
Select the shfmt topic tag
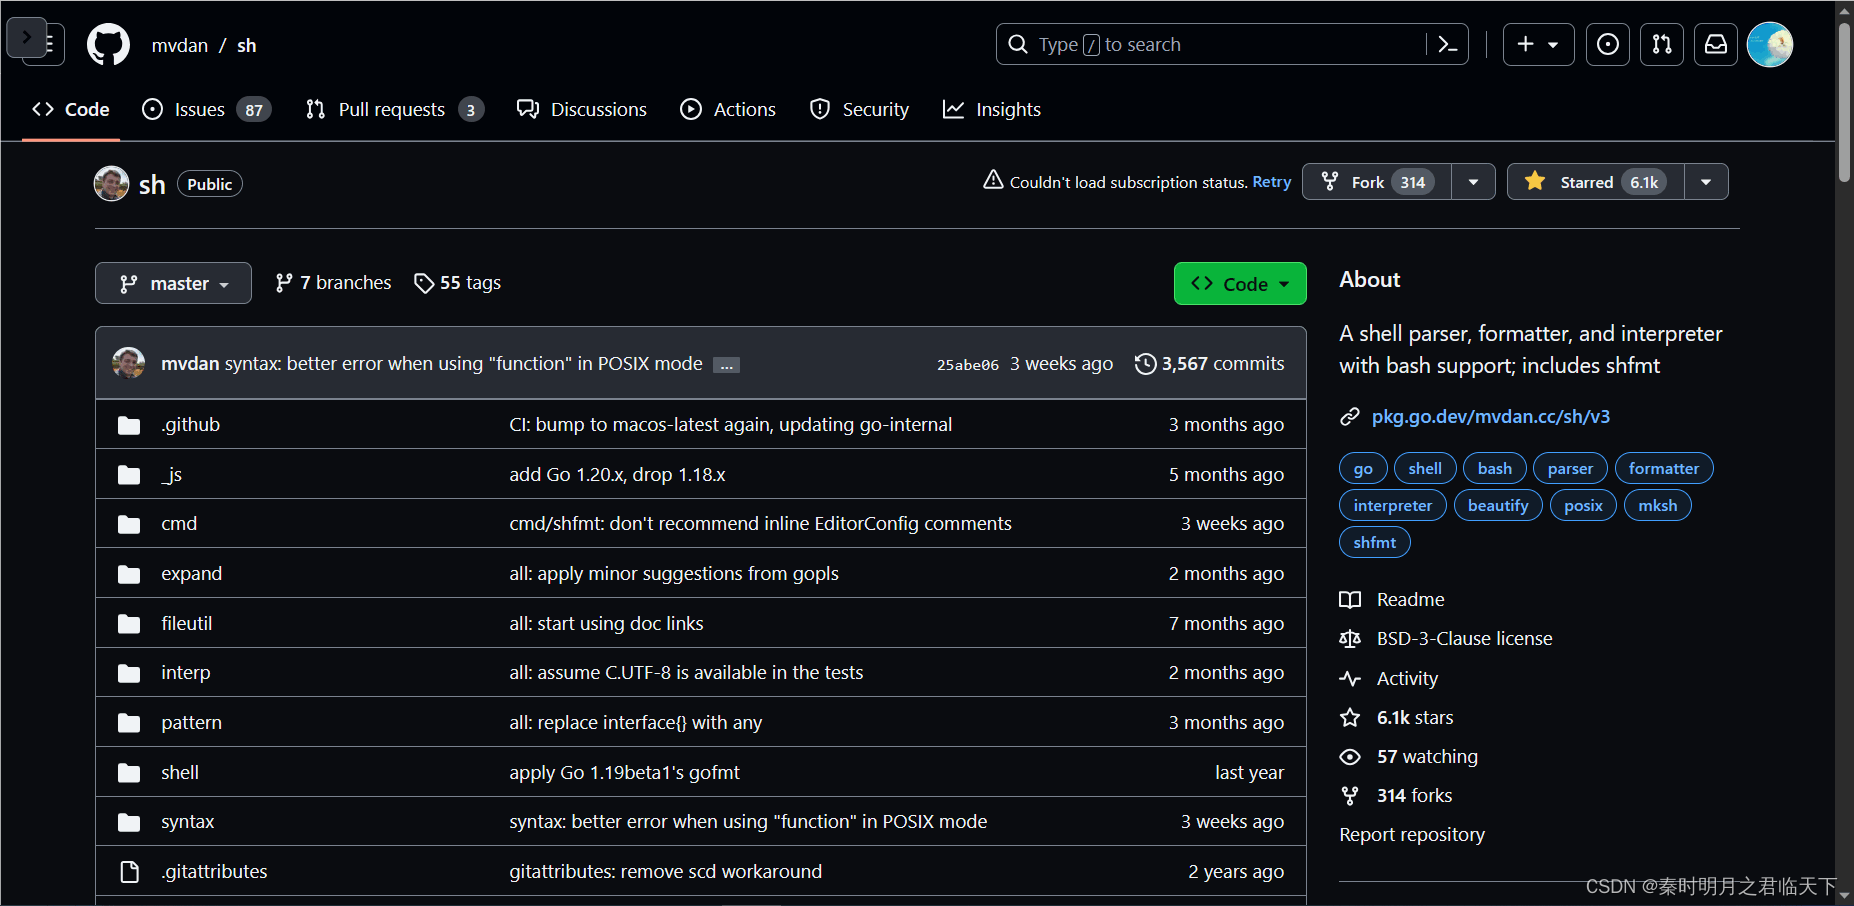tap(1375, 542)
